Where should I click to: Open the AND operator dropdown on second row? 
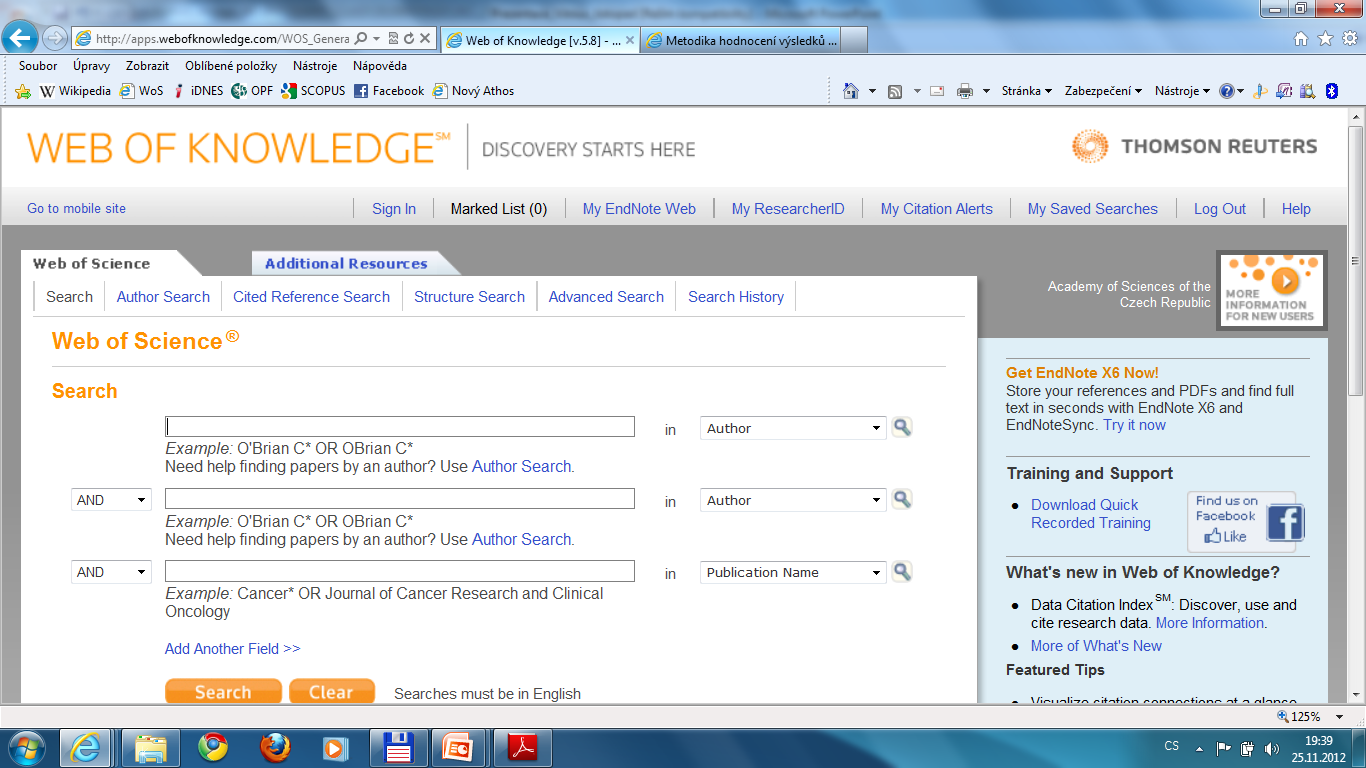(x=111, y=500)
